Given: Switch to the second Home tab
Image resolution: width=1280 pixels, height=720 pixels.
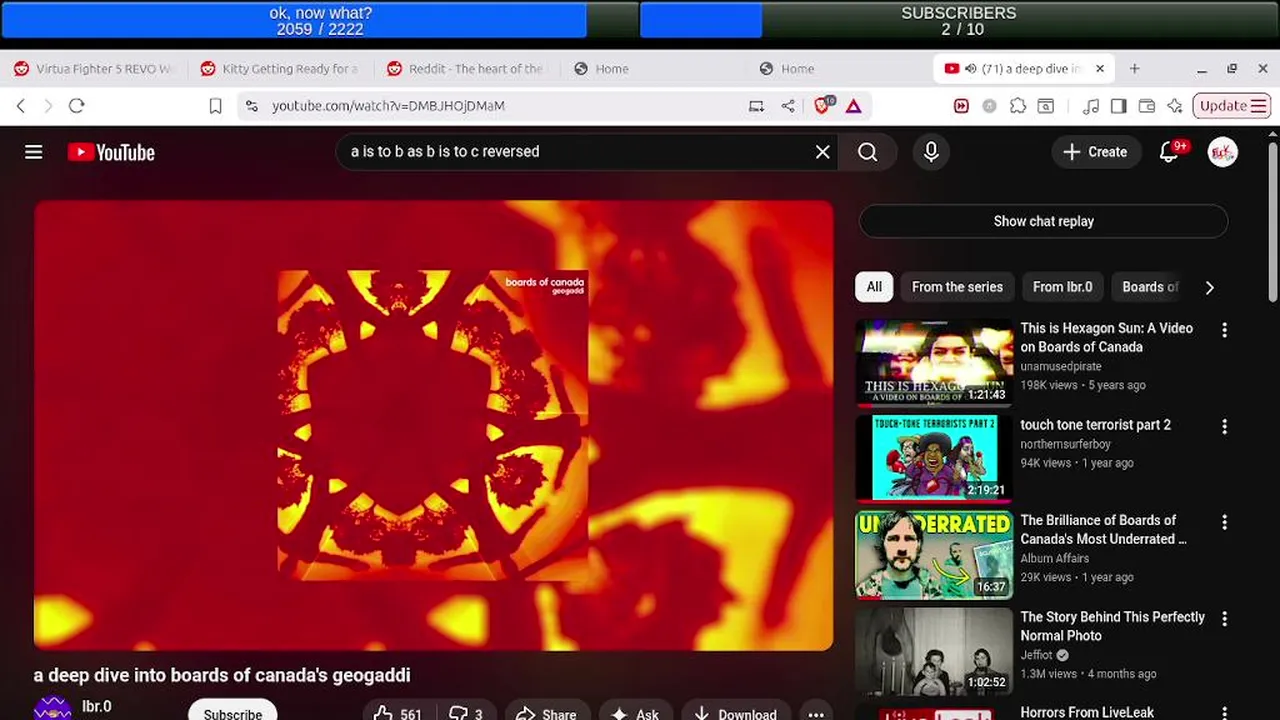Looking at the screenshot, I should click(x=787, y=69).
